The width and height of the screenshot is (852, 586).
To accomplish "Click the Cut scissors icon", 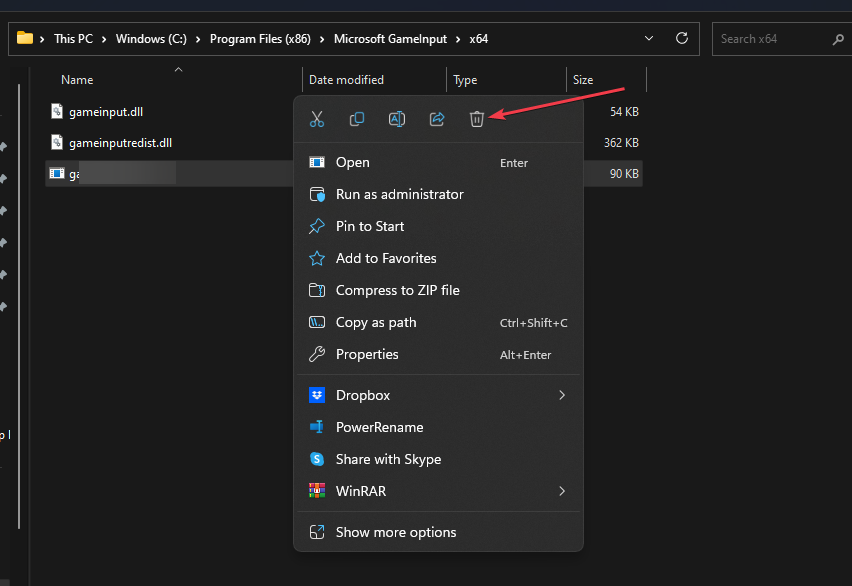I will [317, 119].
